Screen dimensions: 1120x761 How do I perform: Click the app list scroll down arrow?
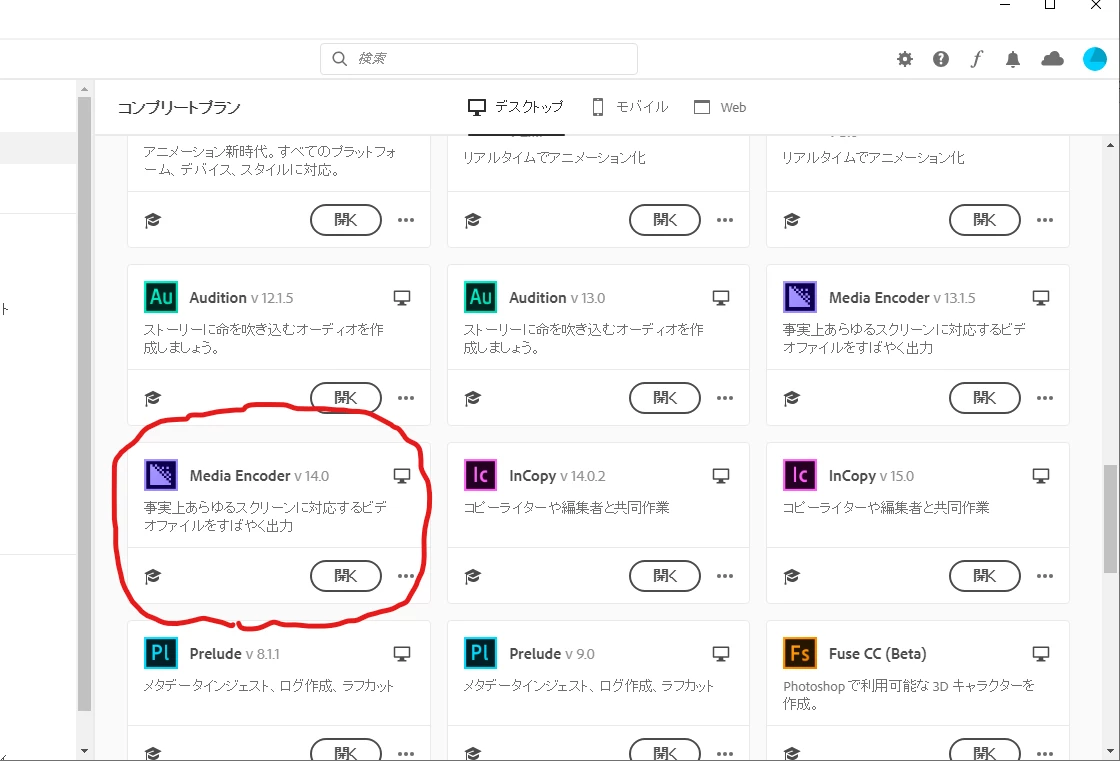[x=1110, y=751]
